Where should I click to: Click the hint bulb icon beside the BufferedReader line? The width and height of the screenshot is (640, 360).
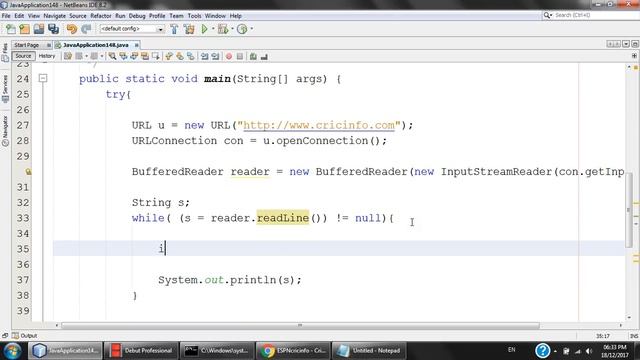tap(28, 172)
